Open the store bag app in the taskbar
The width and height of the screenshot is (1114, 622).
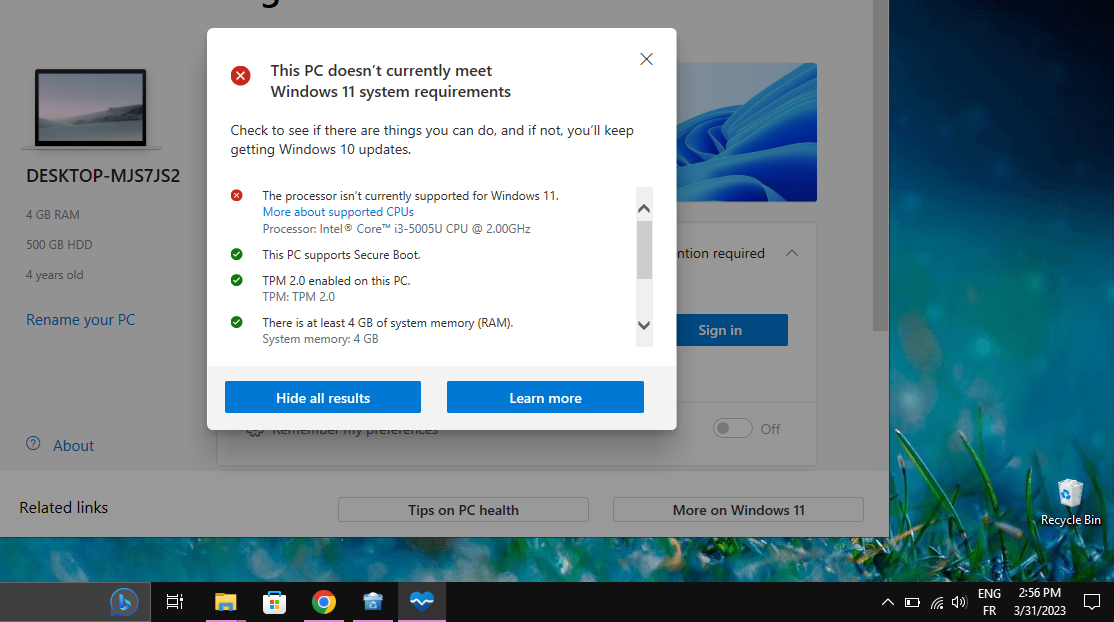[372, 602]
